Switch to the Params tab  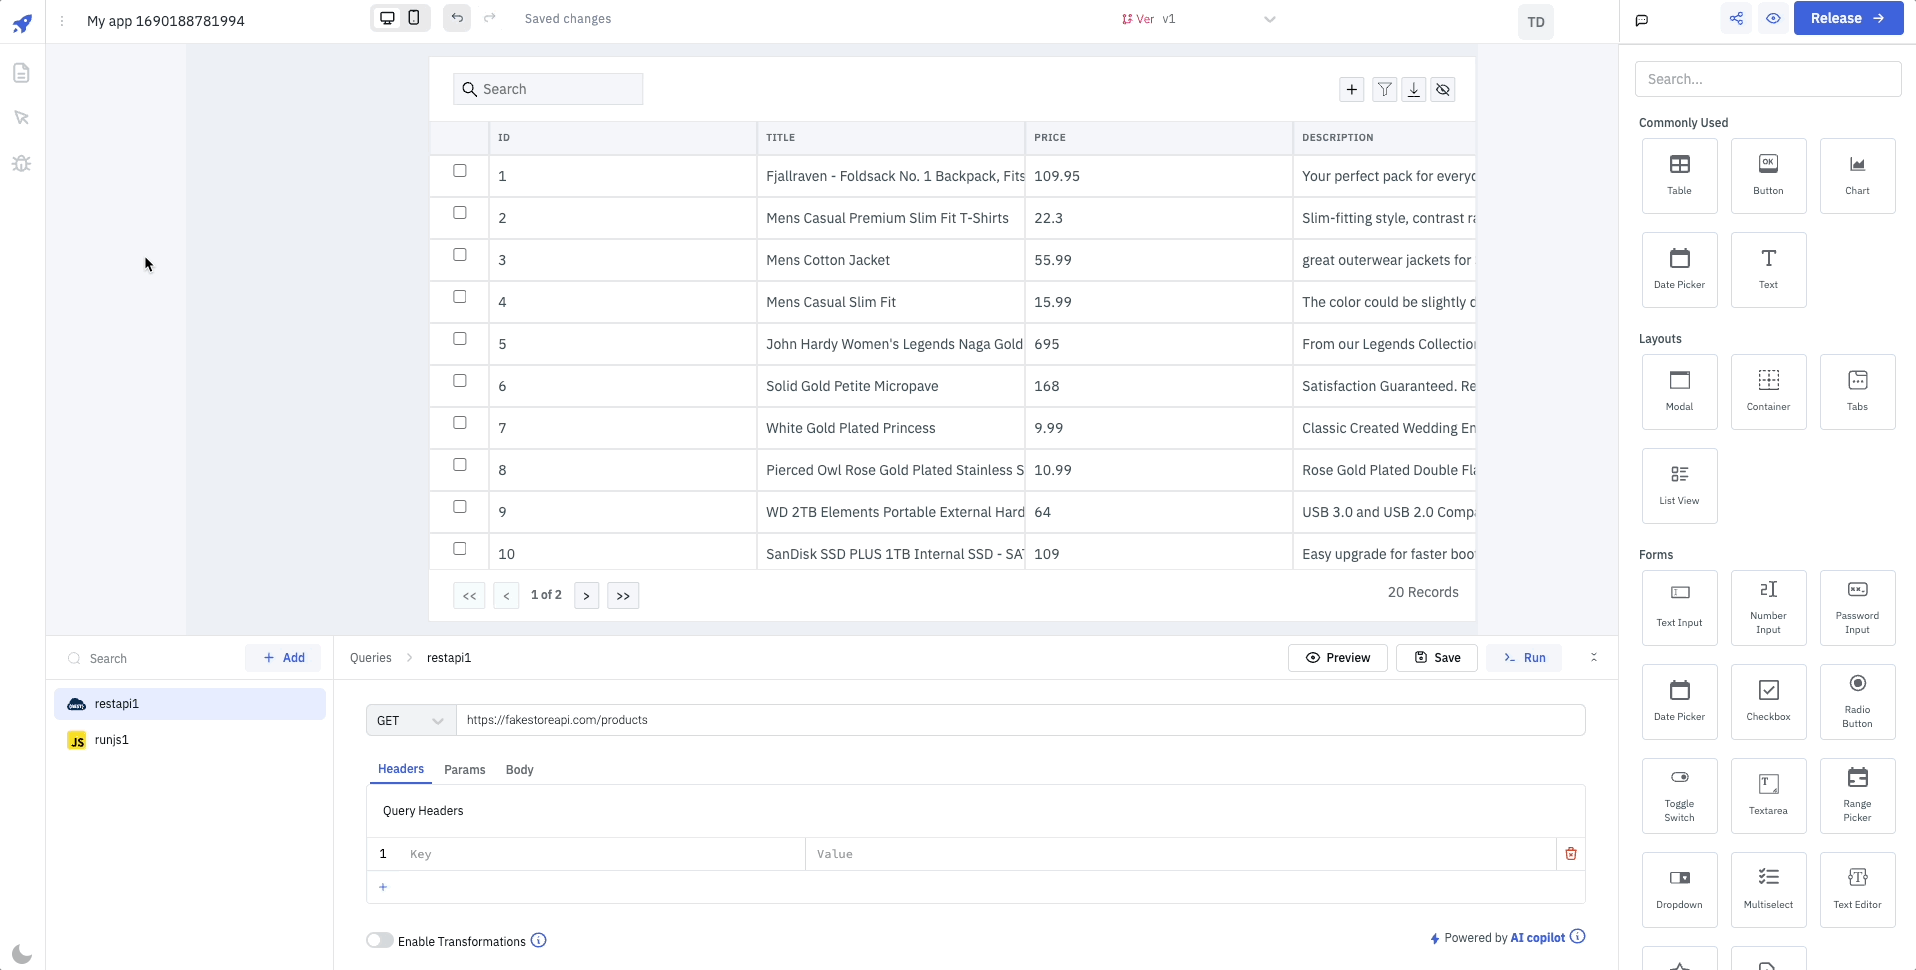click(x=464, y=770)
